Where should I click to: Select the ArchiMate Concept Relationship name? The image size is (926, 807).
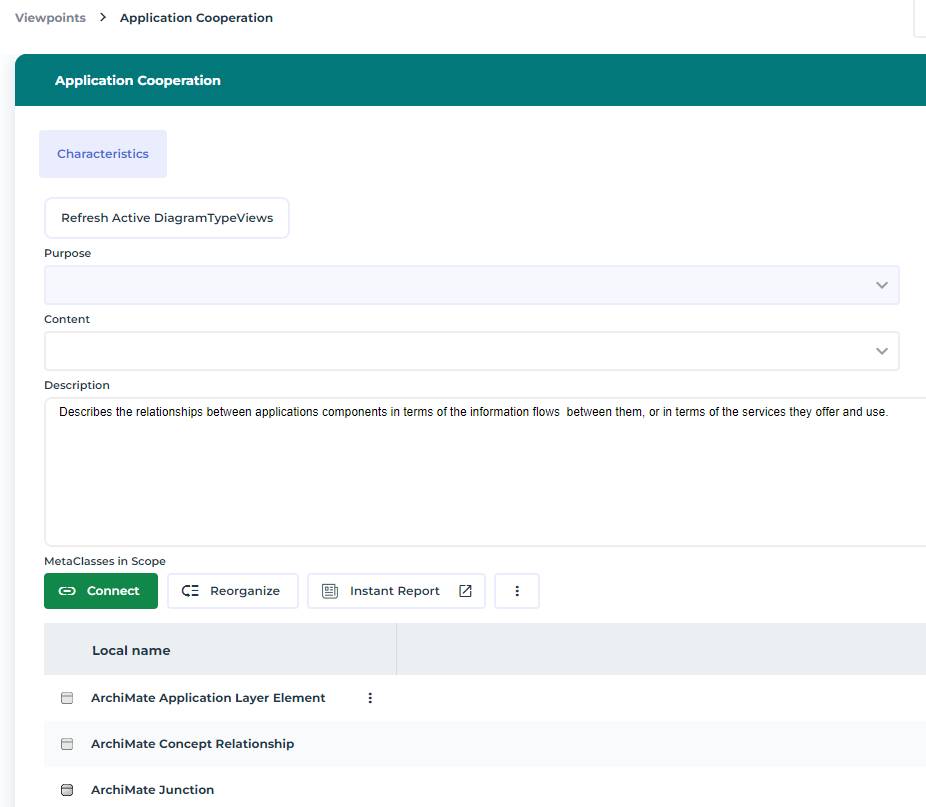pyautogui.click(x=192, y=744)
